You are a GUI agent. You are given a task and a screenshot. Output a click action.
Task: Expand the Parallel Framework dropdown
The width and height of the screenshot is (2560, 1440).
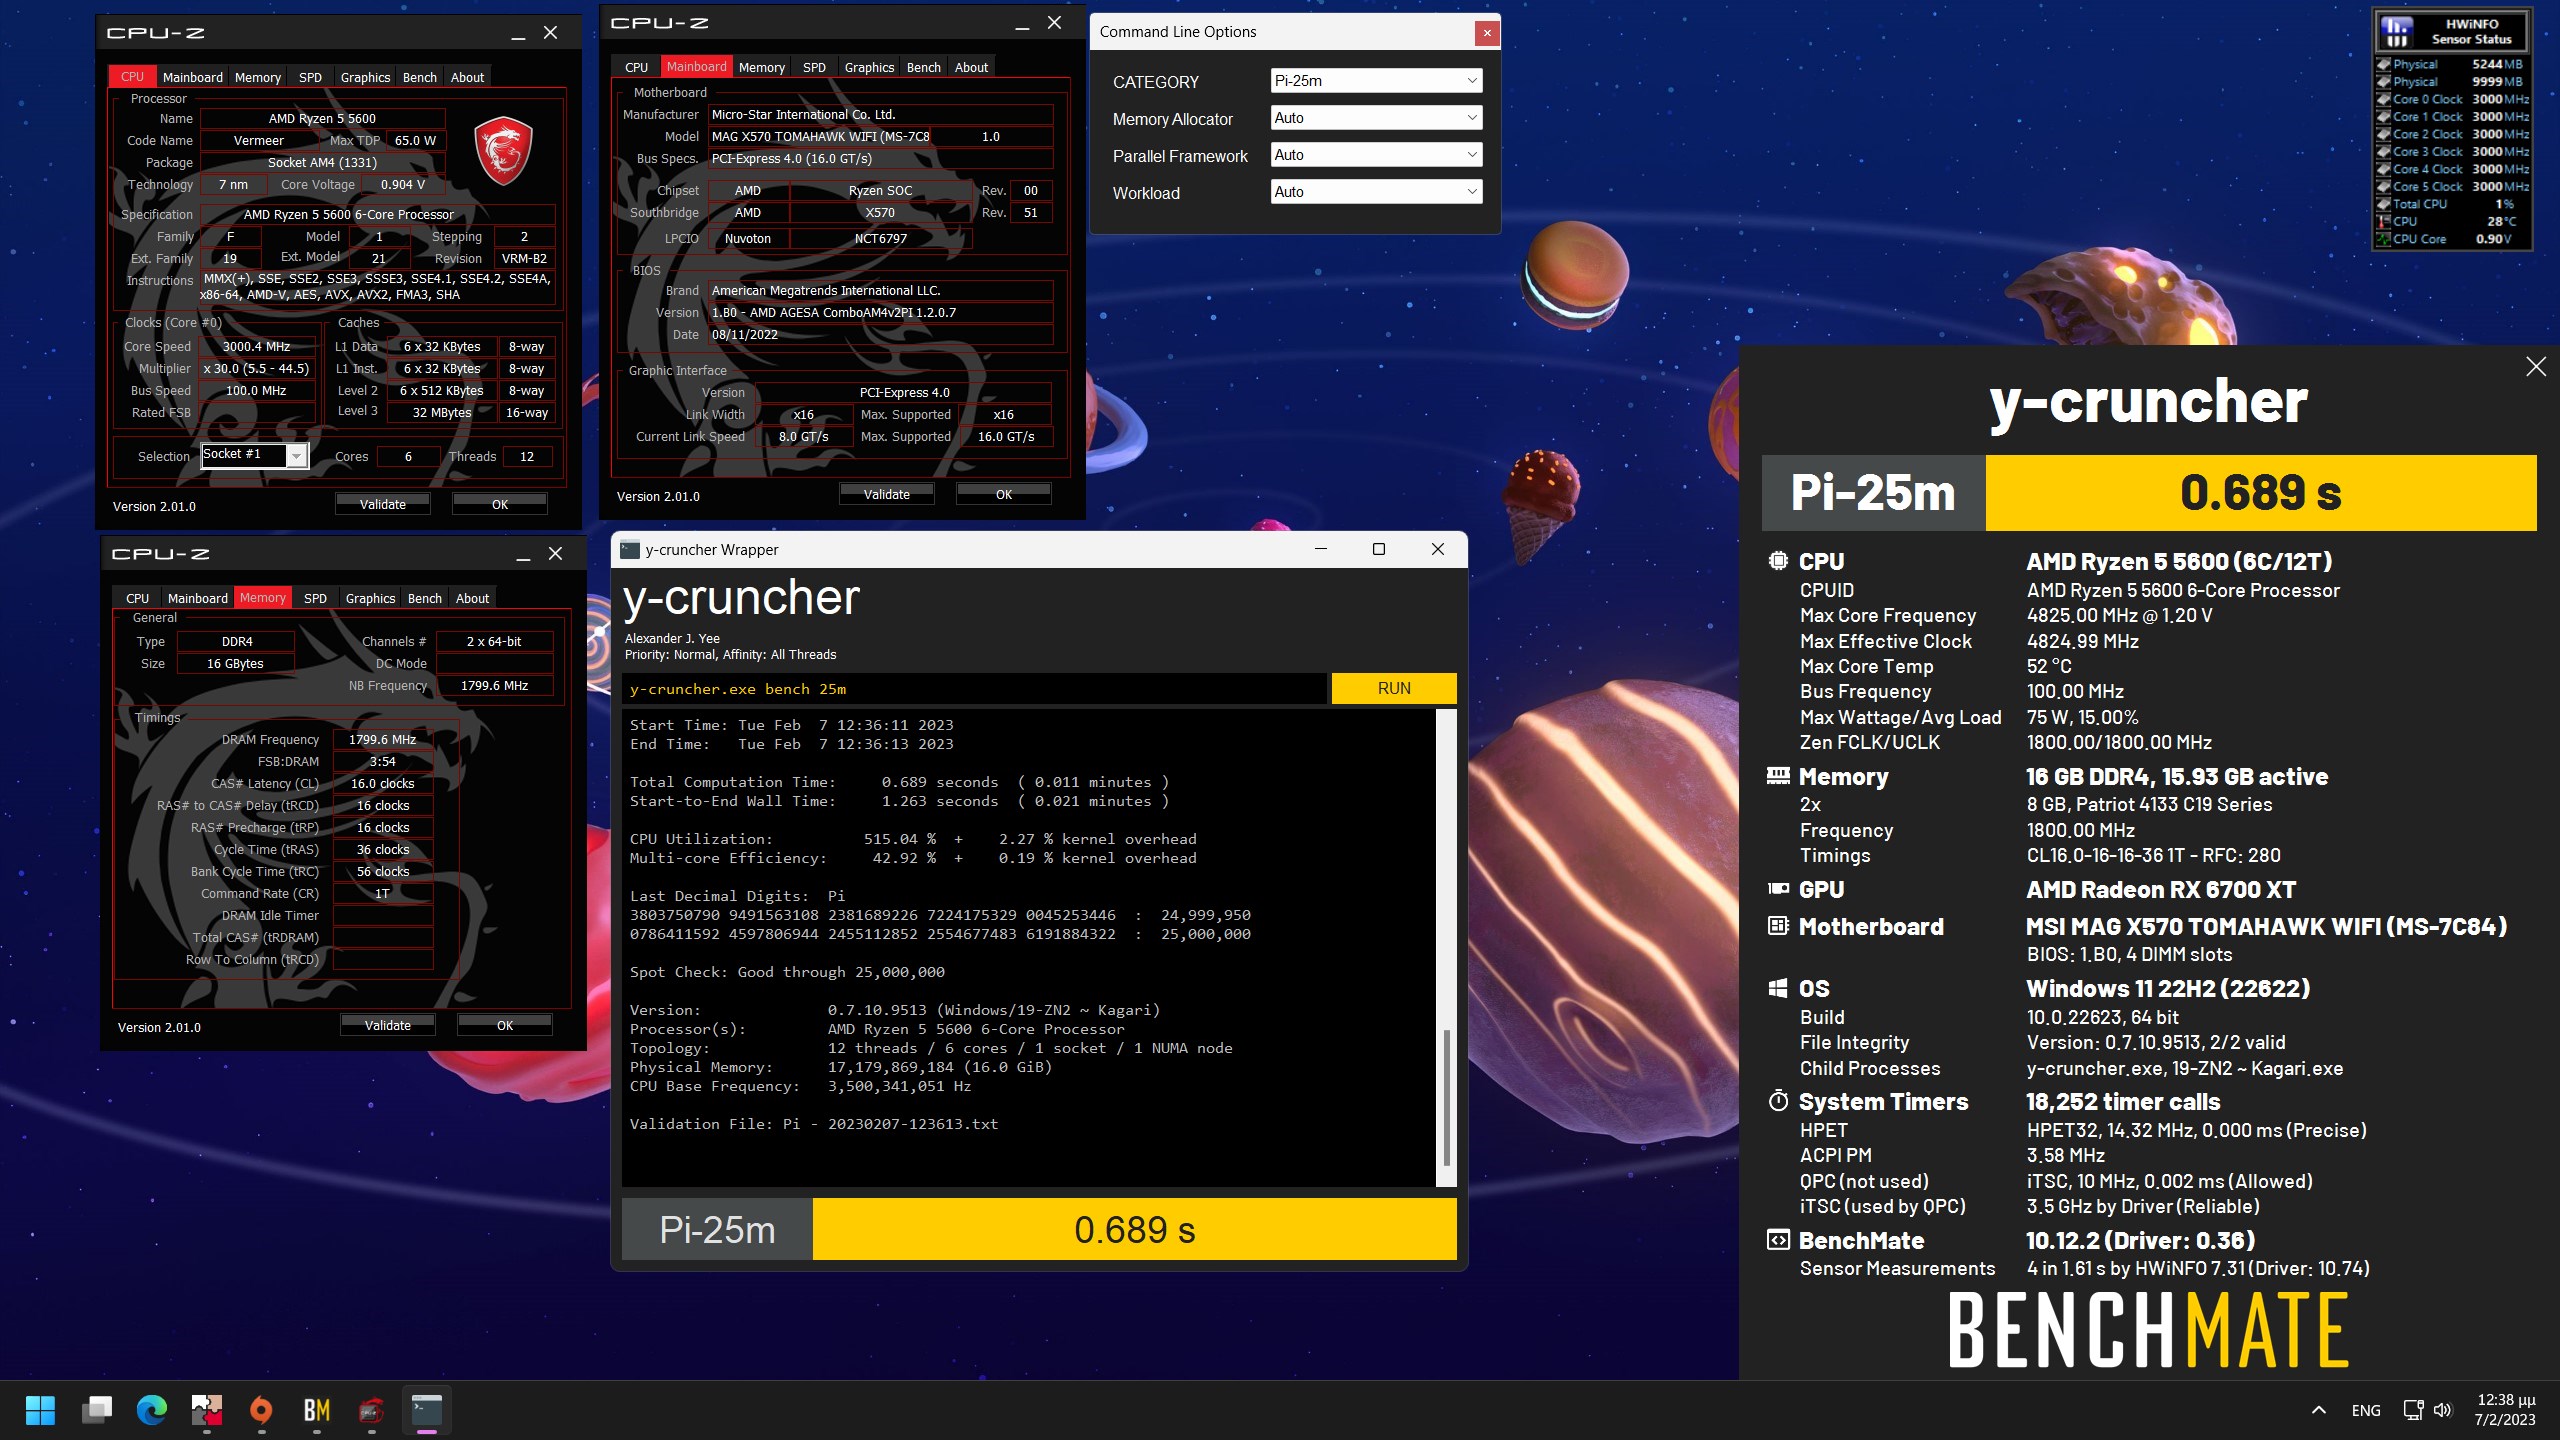coord(1376,155)
